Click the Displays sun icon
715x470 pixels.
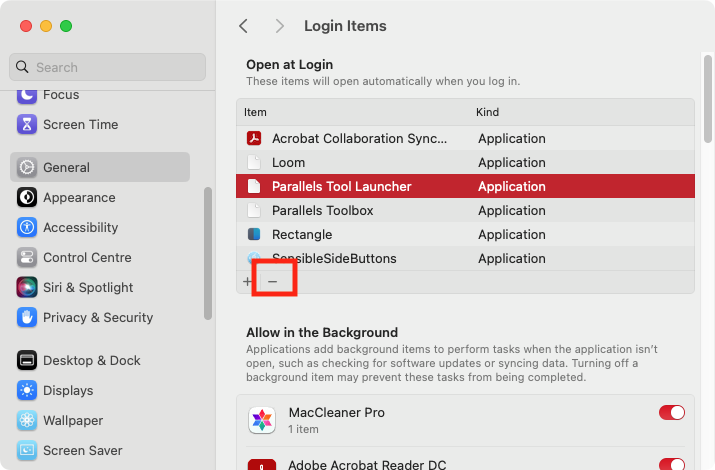(x=27, y=390)
